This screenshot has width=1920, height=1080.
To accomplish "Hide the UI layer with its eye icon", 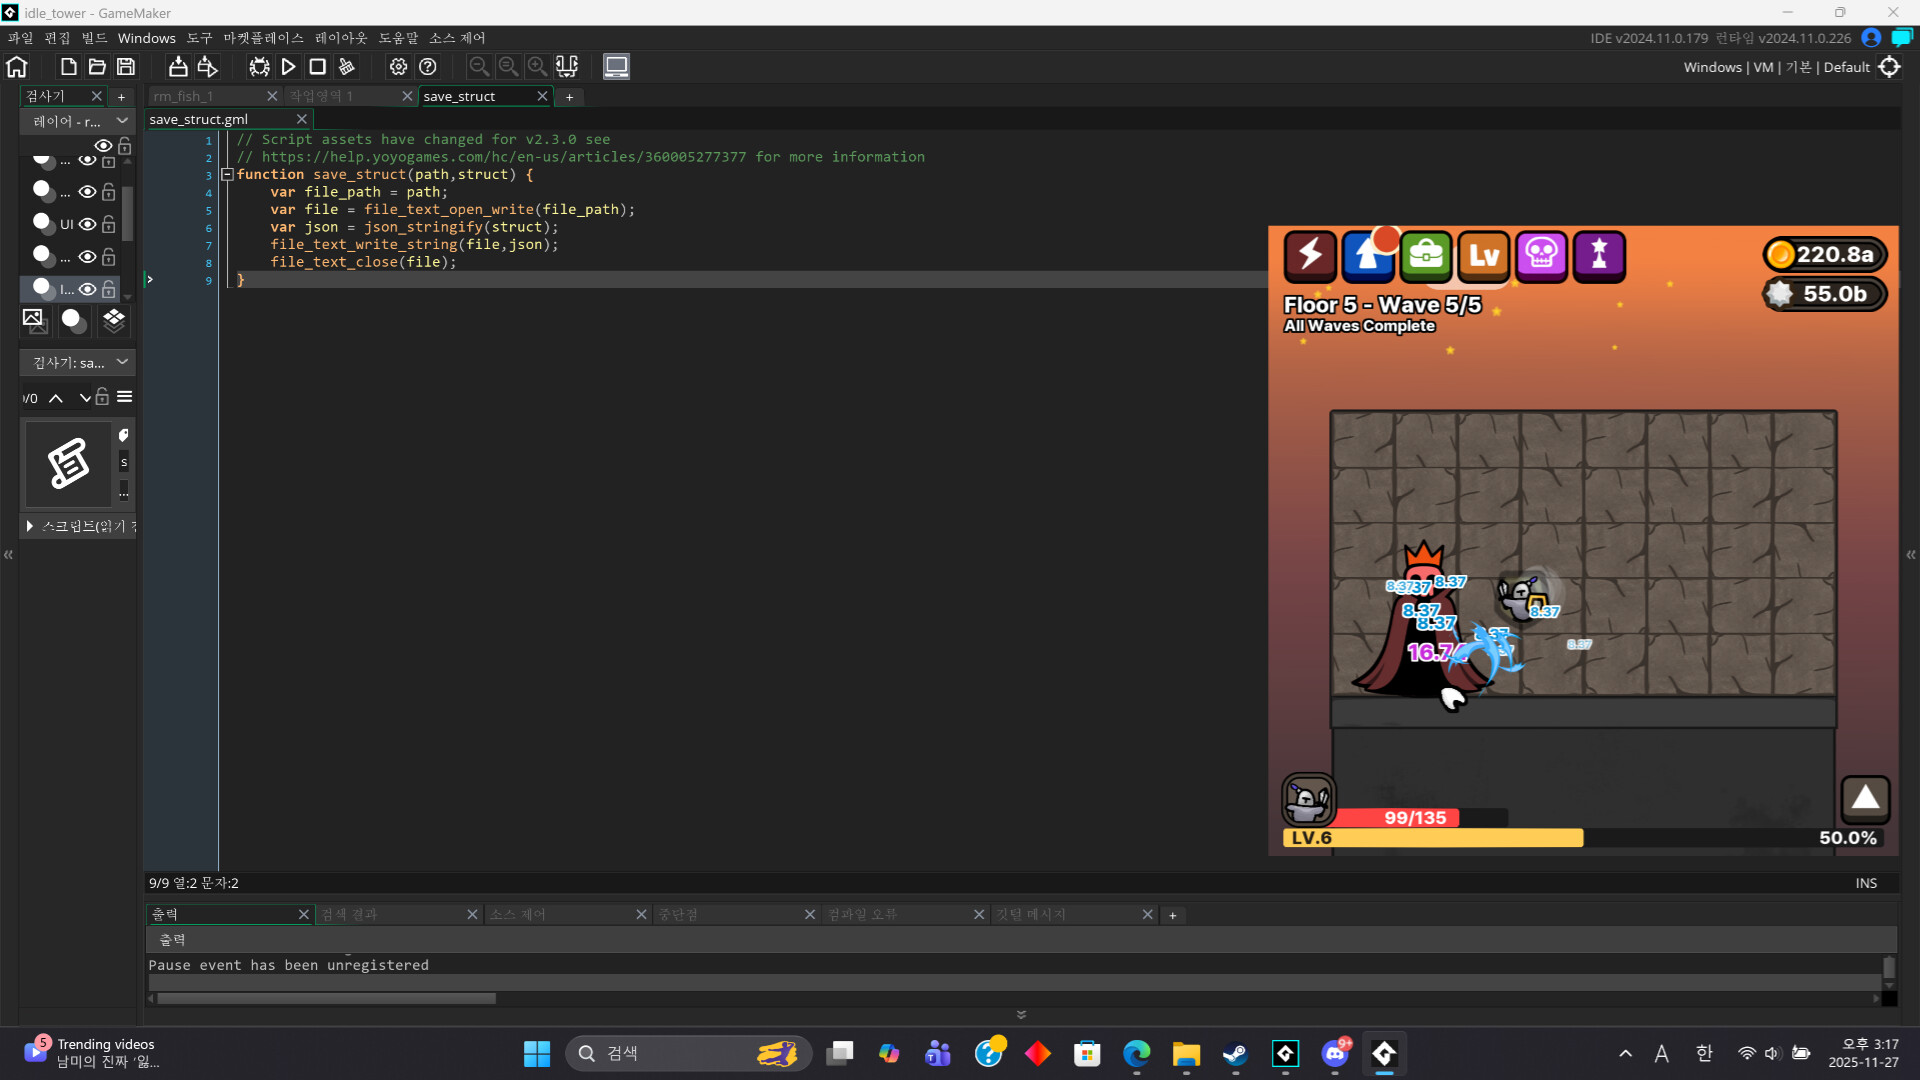I will point(87,224).
